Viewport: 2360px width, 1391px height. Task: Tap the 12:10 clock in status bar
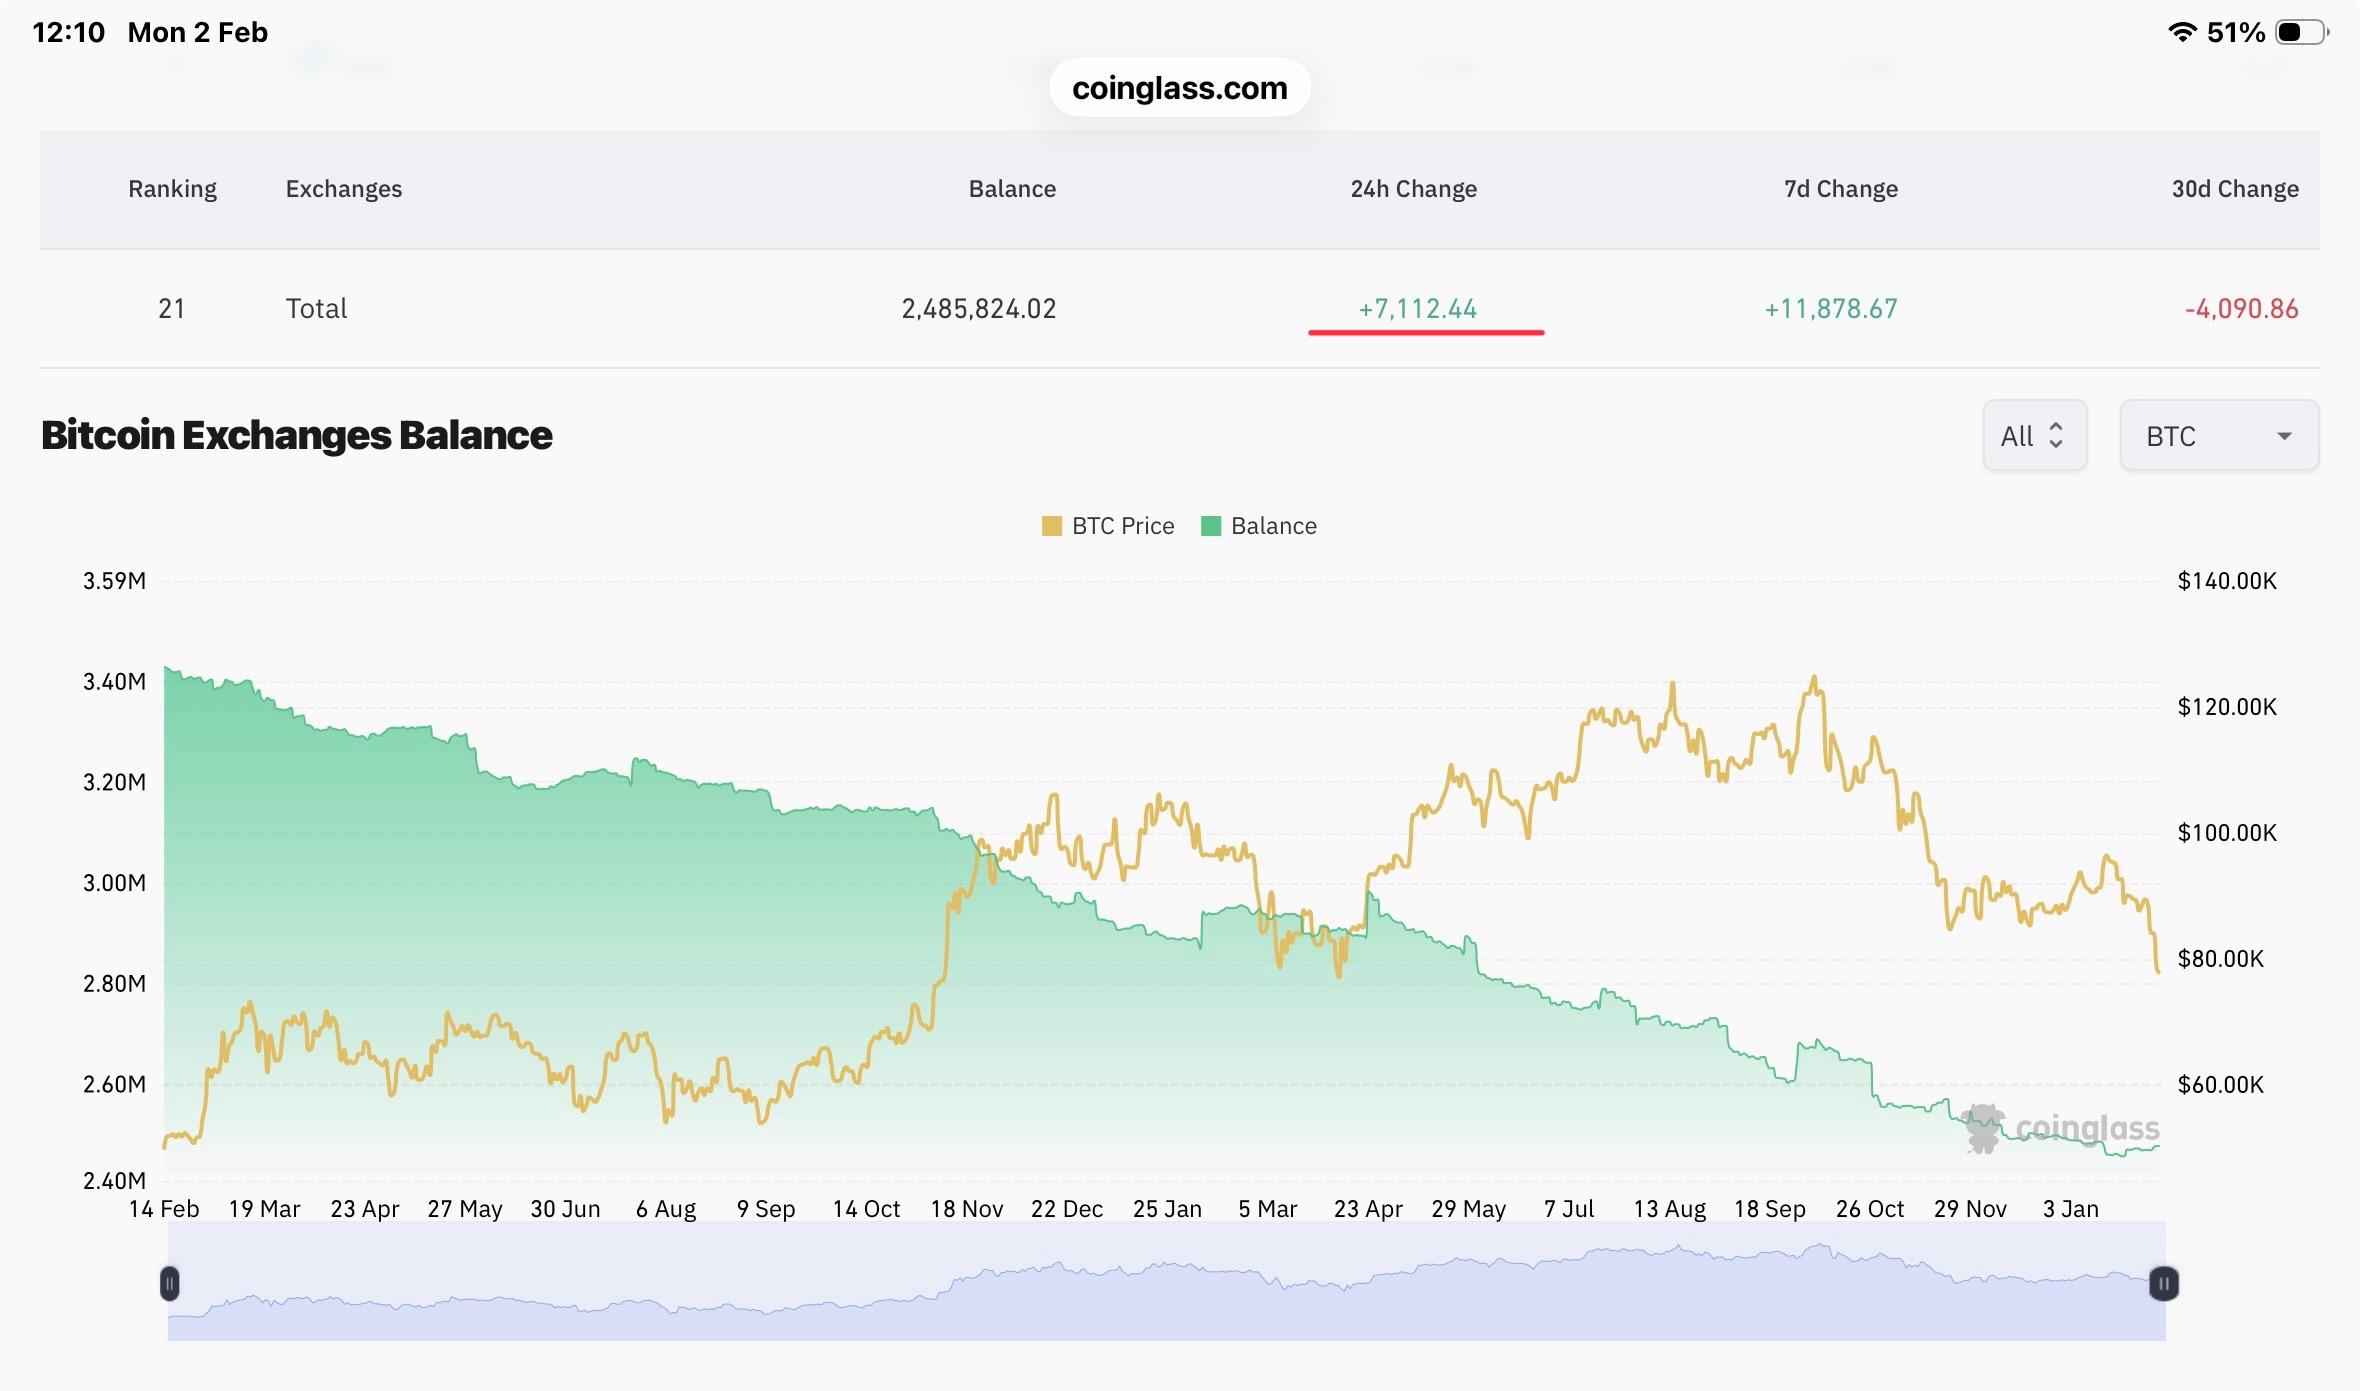[x=68, y=32]
